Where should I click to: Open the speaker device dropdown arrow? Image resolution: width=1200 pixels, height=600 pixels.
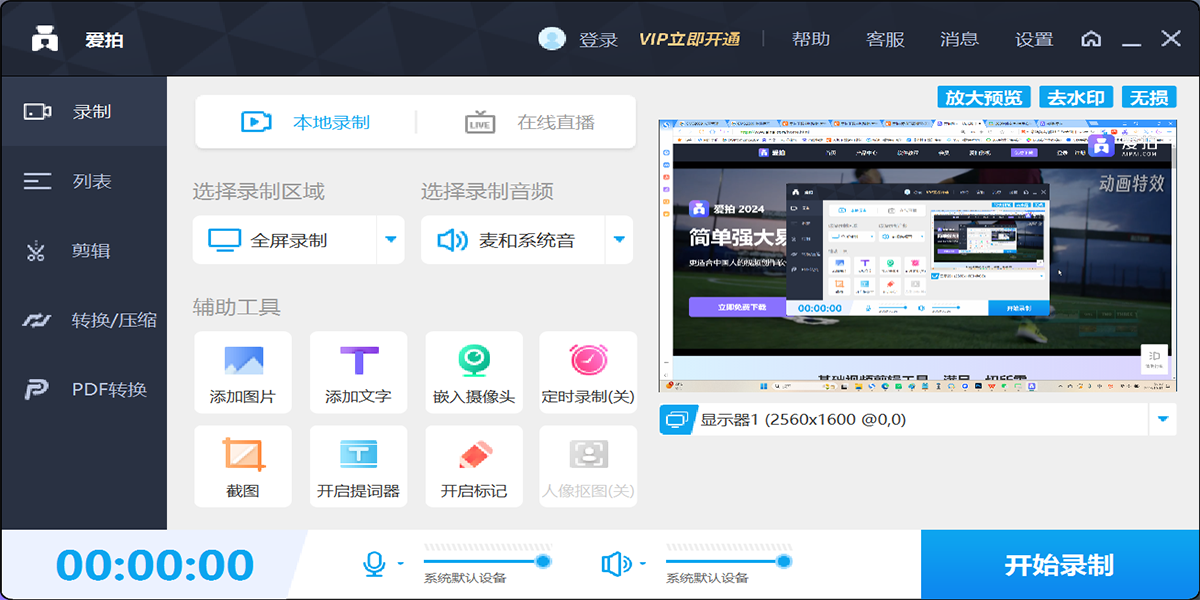point(643,564)
